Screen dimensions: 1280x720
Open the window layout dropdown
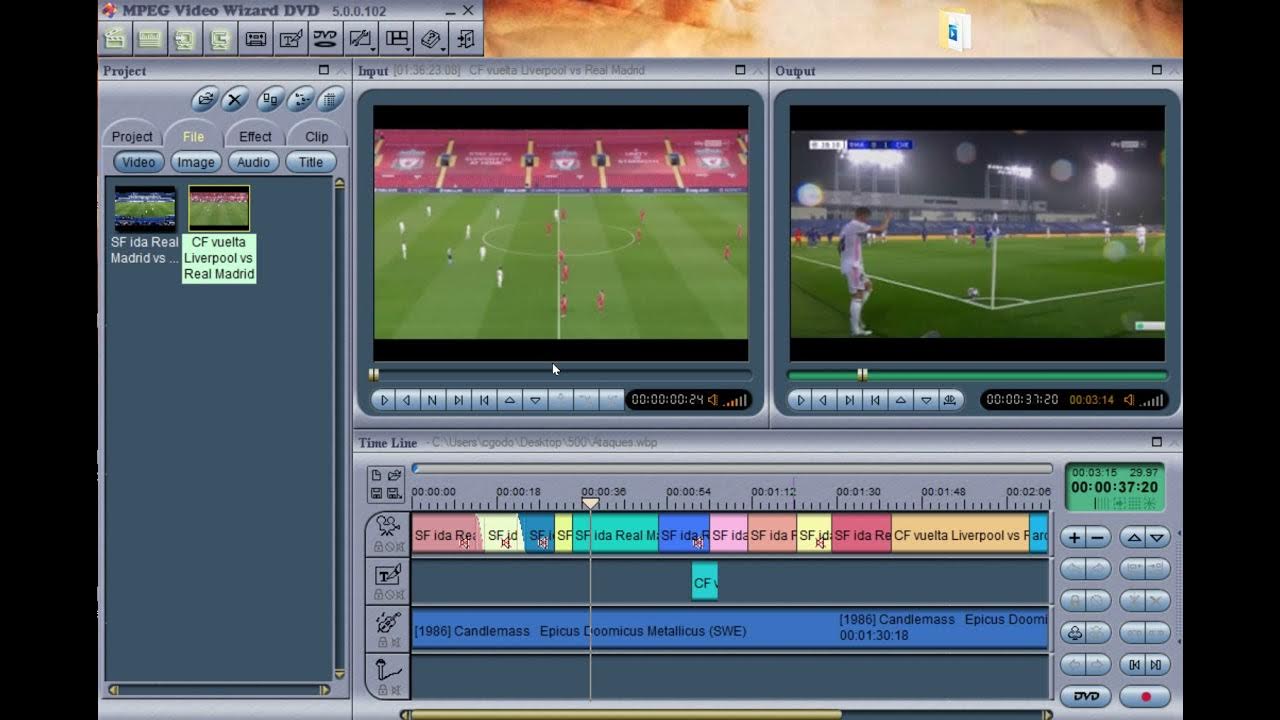click(397, 39)
